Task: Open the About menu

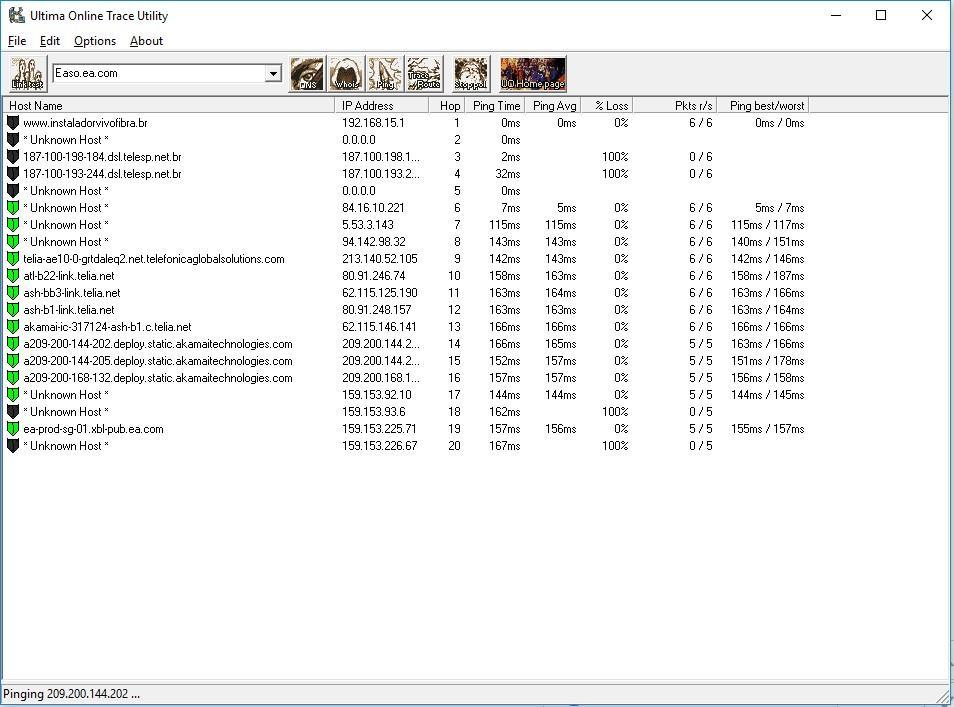Action: (x=147, y=41)
